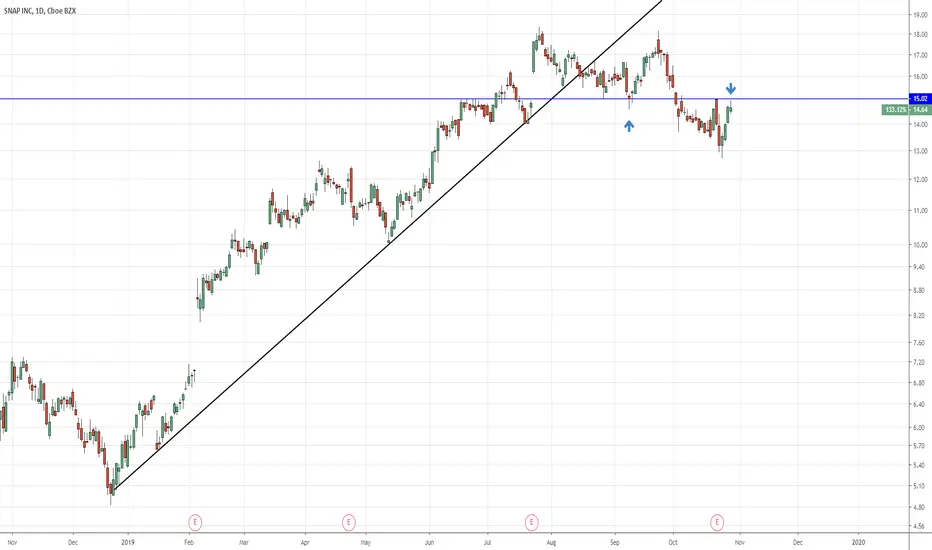The height and width of the screenshot is (550, 932).
Task: Select the blue 15.02 horizontal line price label
Action: pos(920,99)
